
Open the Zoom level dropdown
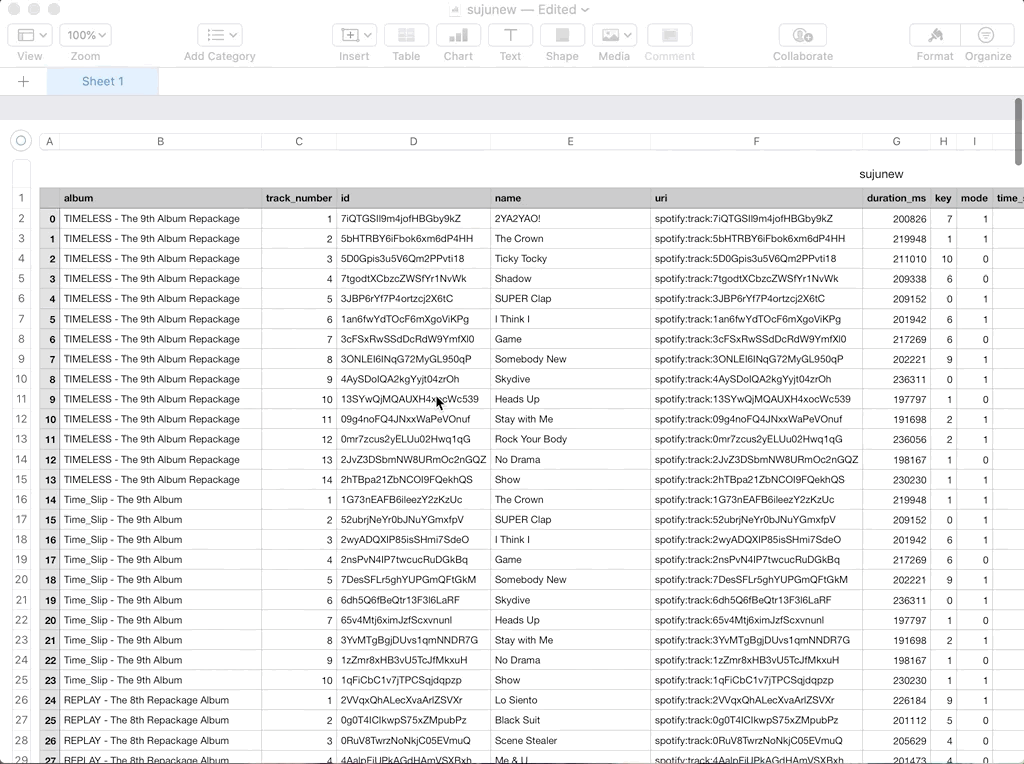click(85, 34)
